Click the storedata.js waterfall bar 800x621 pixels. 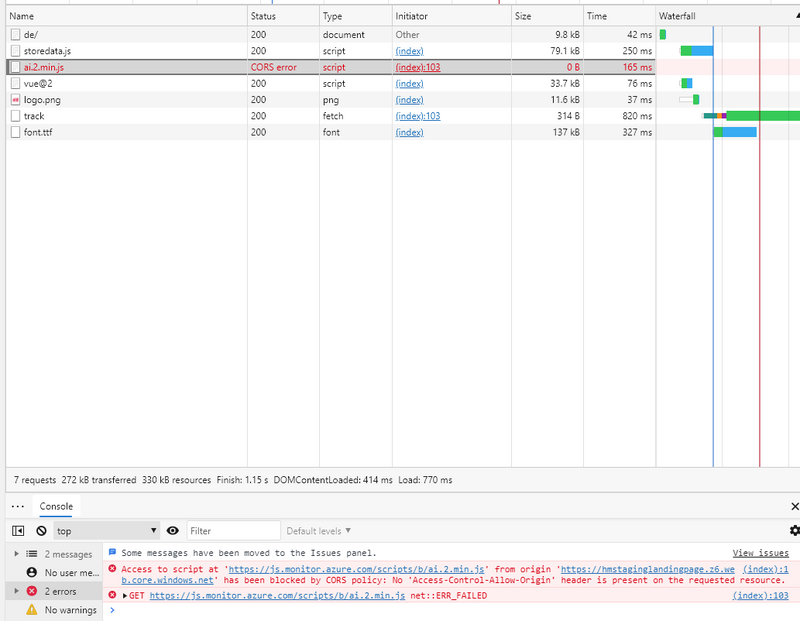coord(697,51)
